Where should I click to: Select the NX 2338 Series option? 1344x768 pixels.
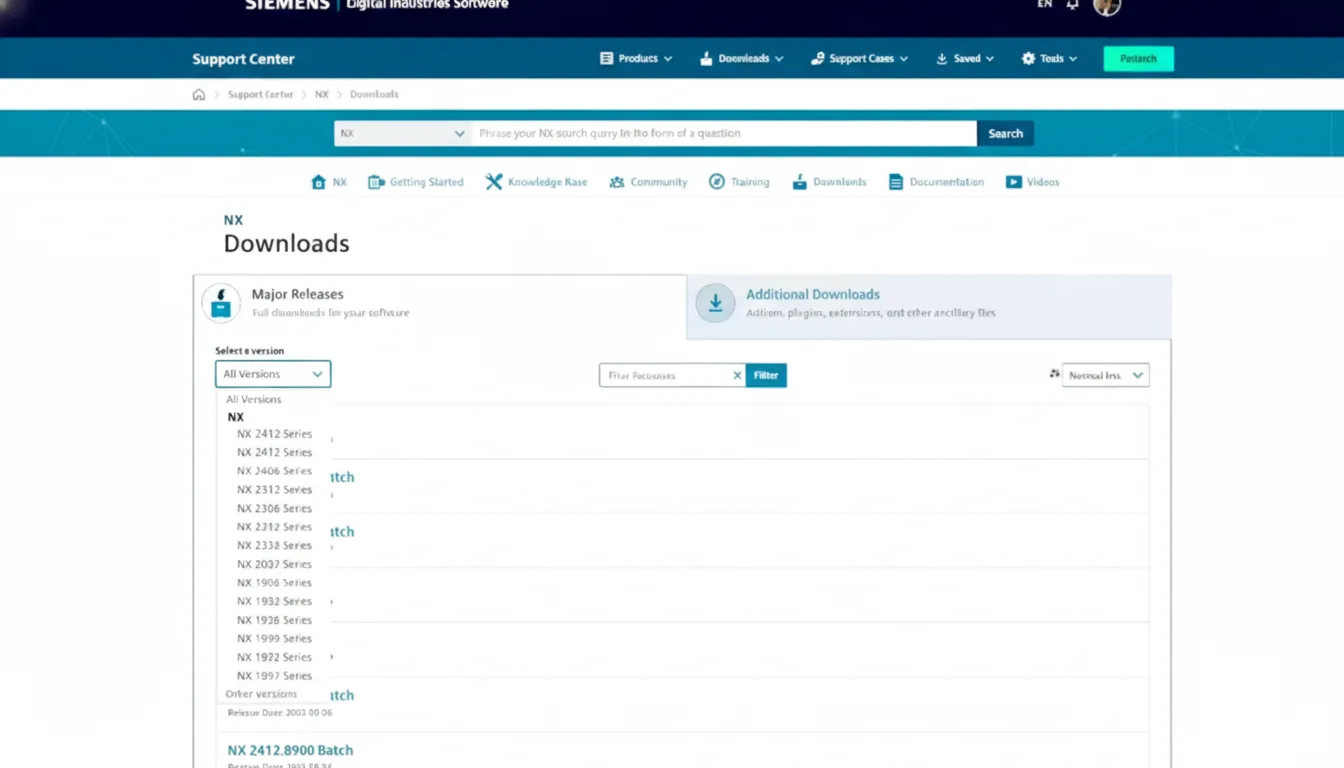pos(275,546)
